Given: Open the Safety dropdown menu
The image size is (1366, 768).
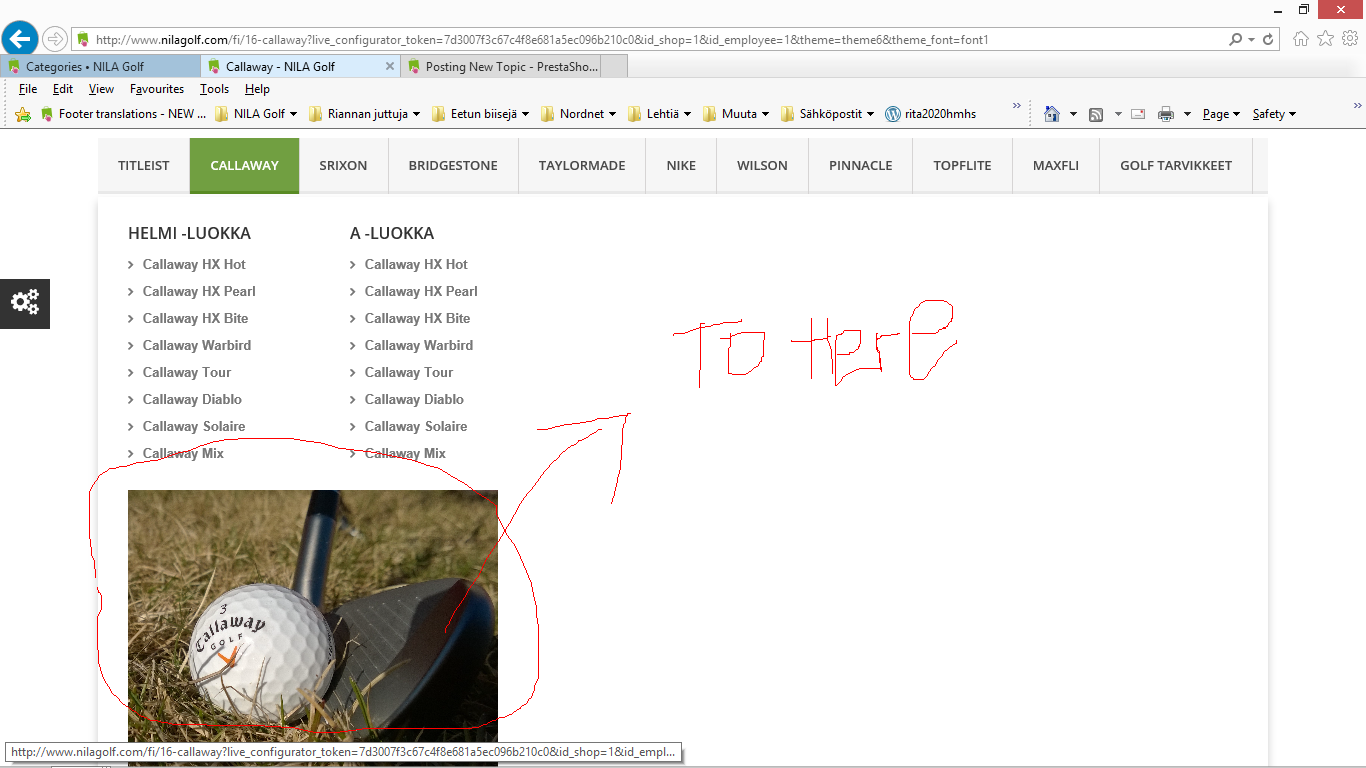Looking at the screenshot, I should pyautogui.click(x=1274, y=114).
